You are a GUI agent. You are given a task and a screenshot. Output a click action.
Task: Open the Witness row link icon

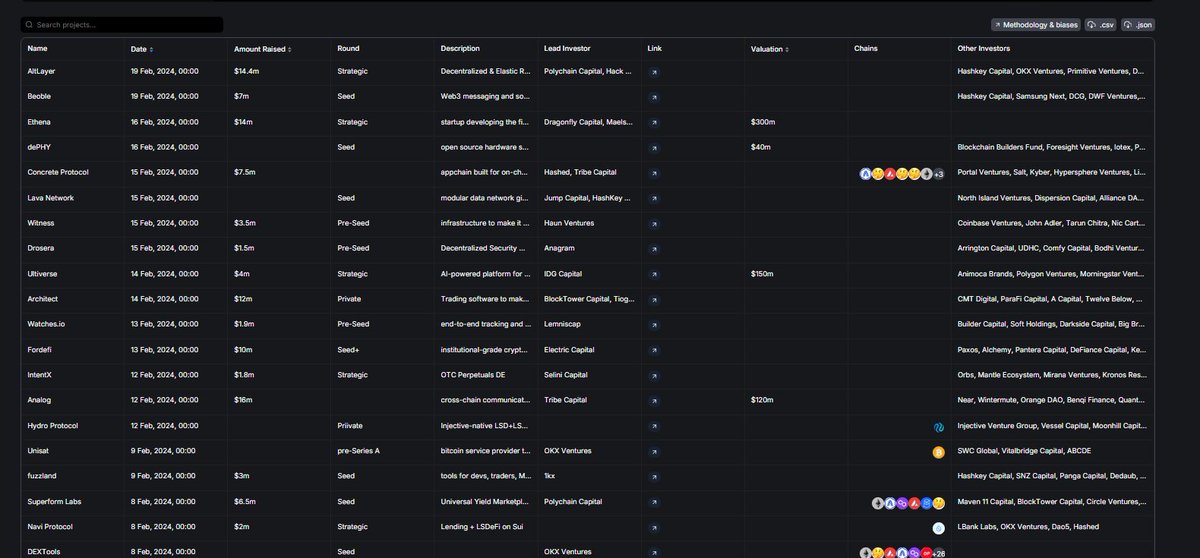pos(654,224)
